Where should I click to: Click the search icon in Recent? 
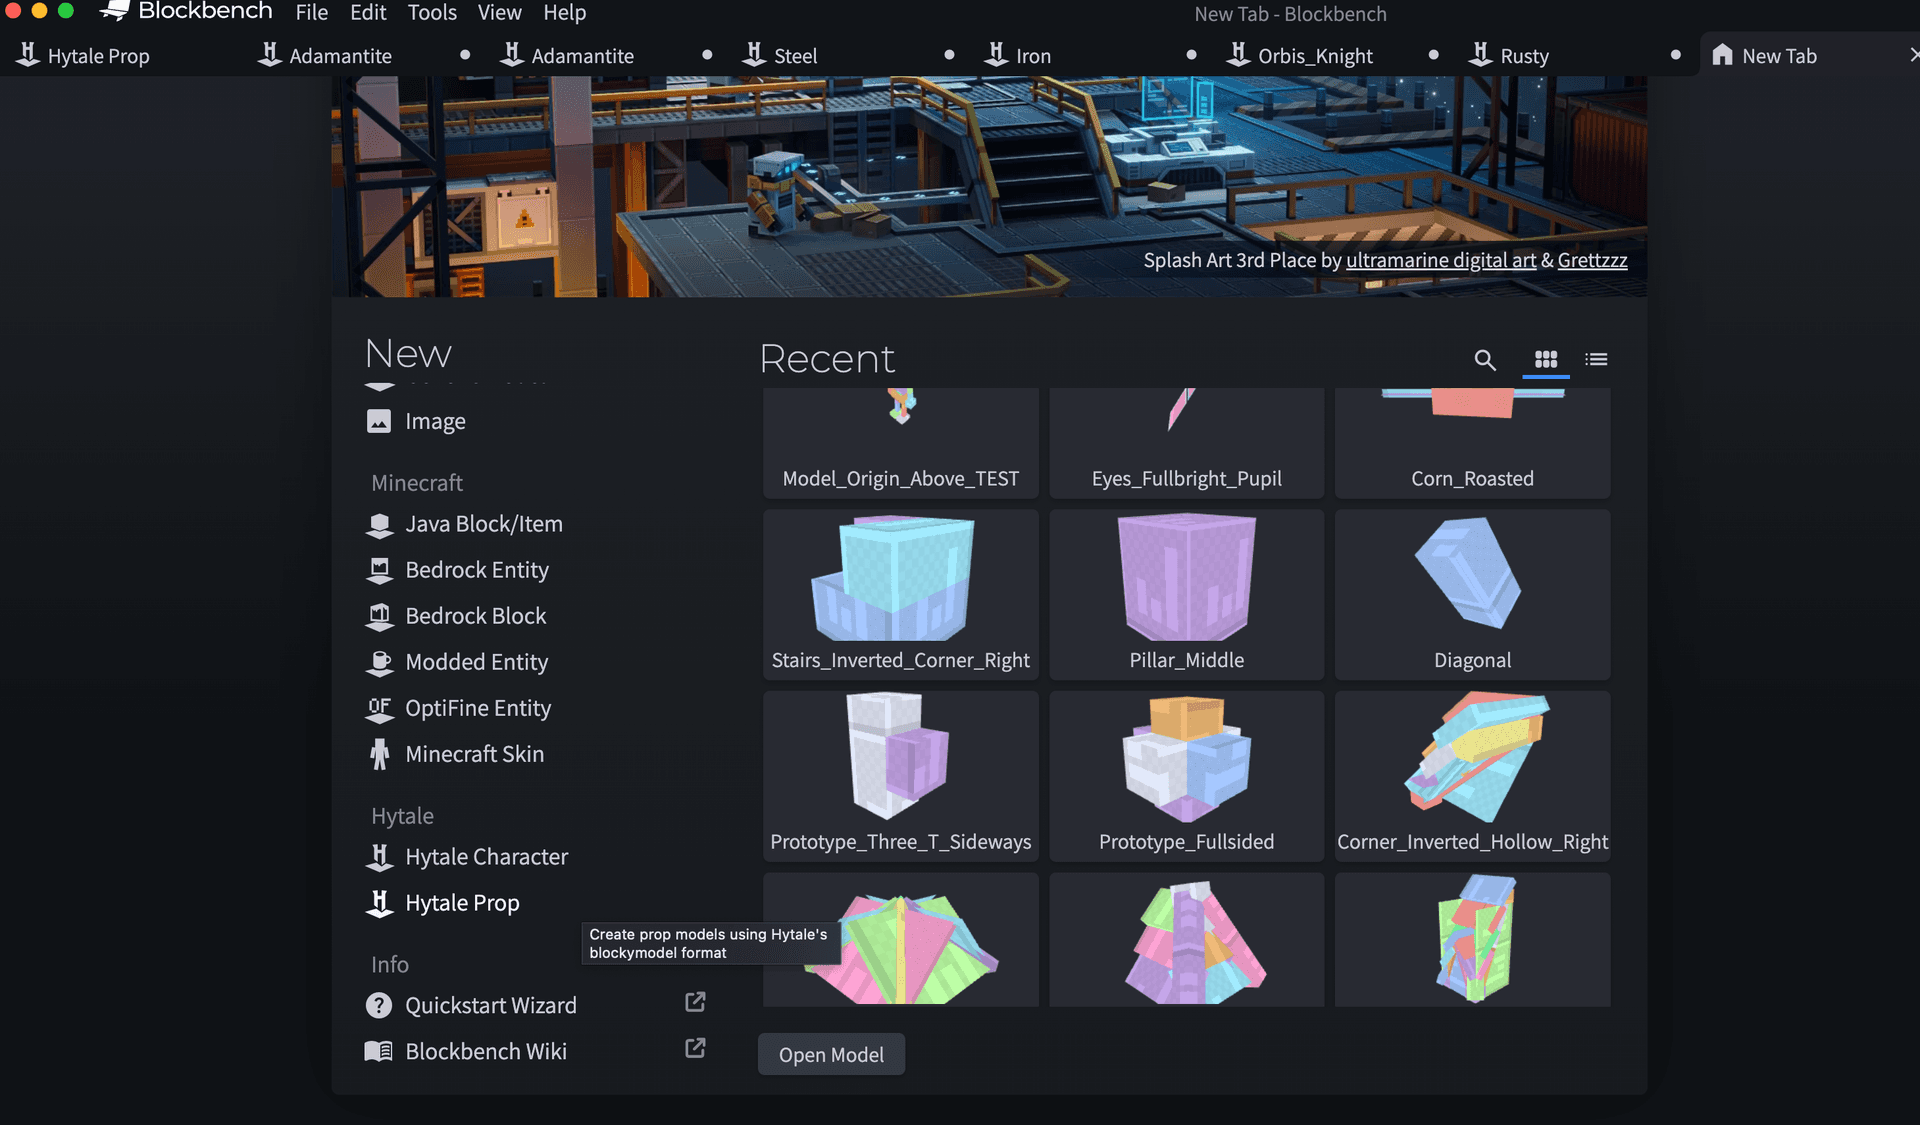click(x=1485, y=360)
